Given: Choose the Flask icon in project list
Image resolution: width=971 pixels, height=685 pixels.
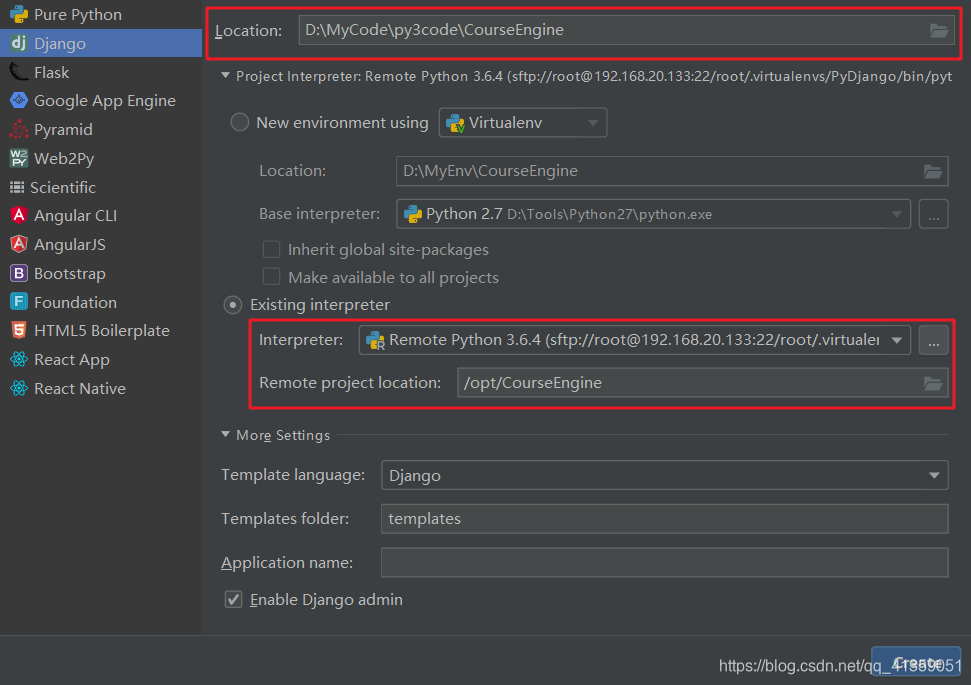Looking at the screenshot, I should [x=19, y=72].
